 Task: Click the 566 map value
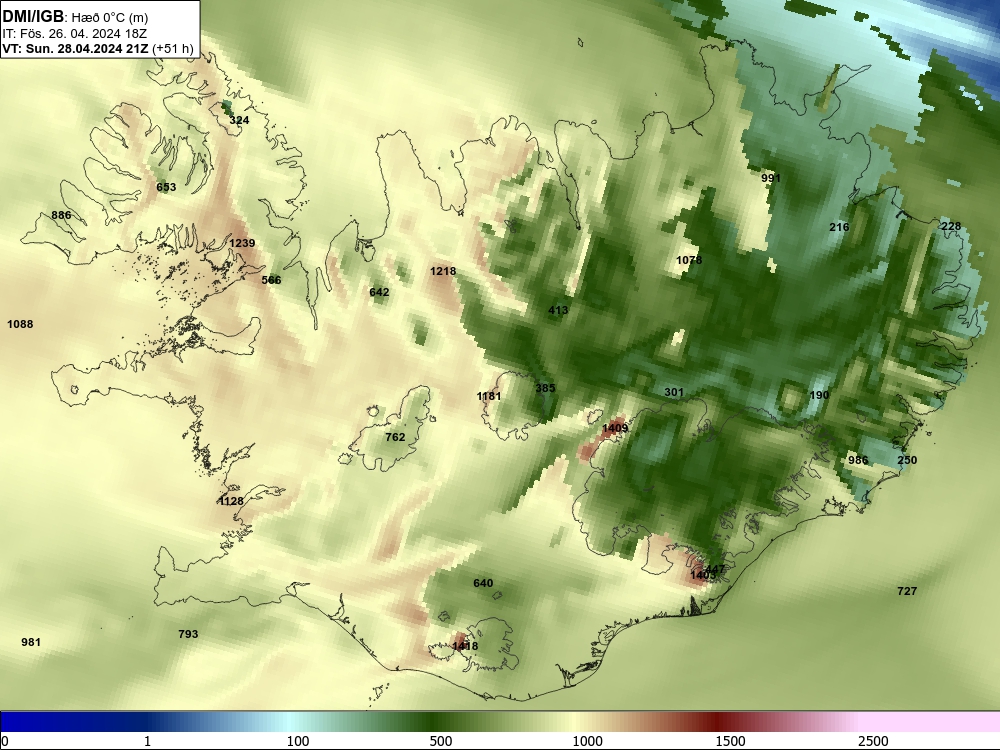tap(271, 280)
